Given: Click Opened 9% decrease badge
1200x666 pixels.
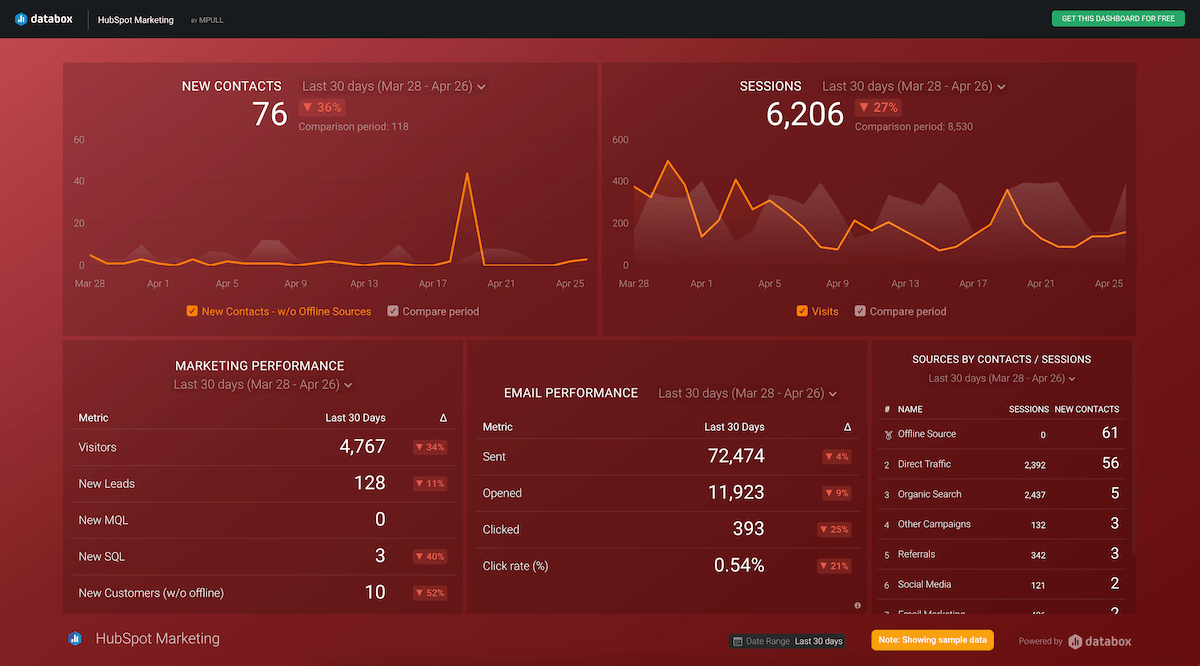Looking at the screenshot, I should pos(837,493).
